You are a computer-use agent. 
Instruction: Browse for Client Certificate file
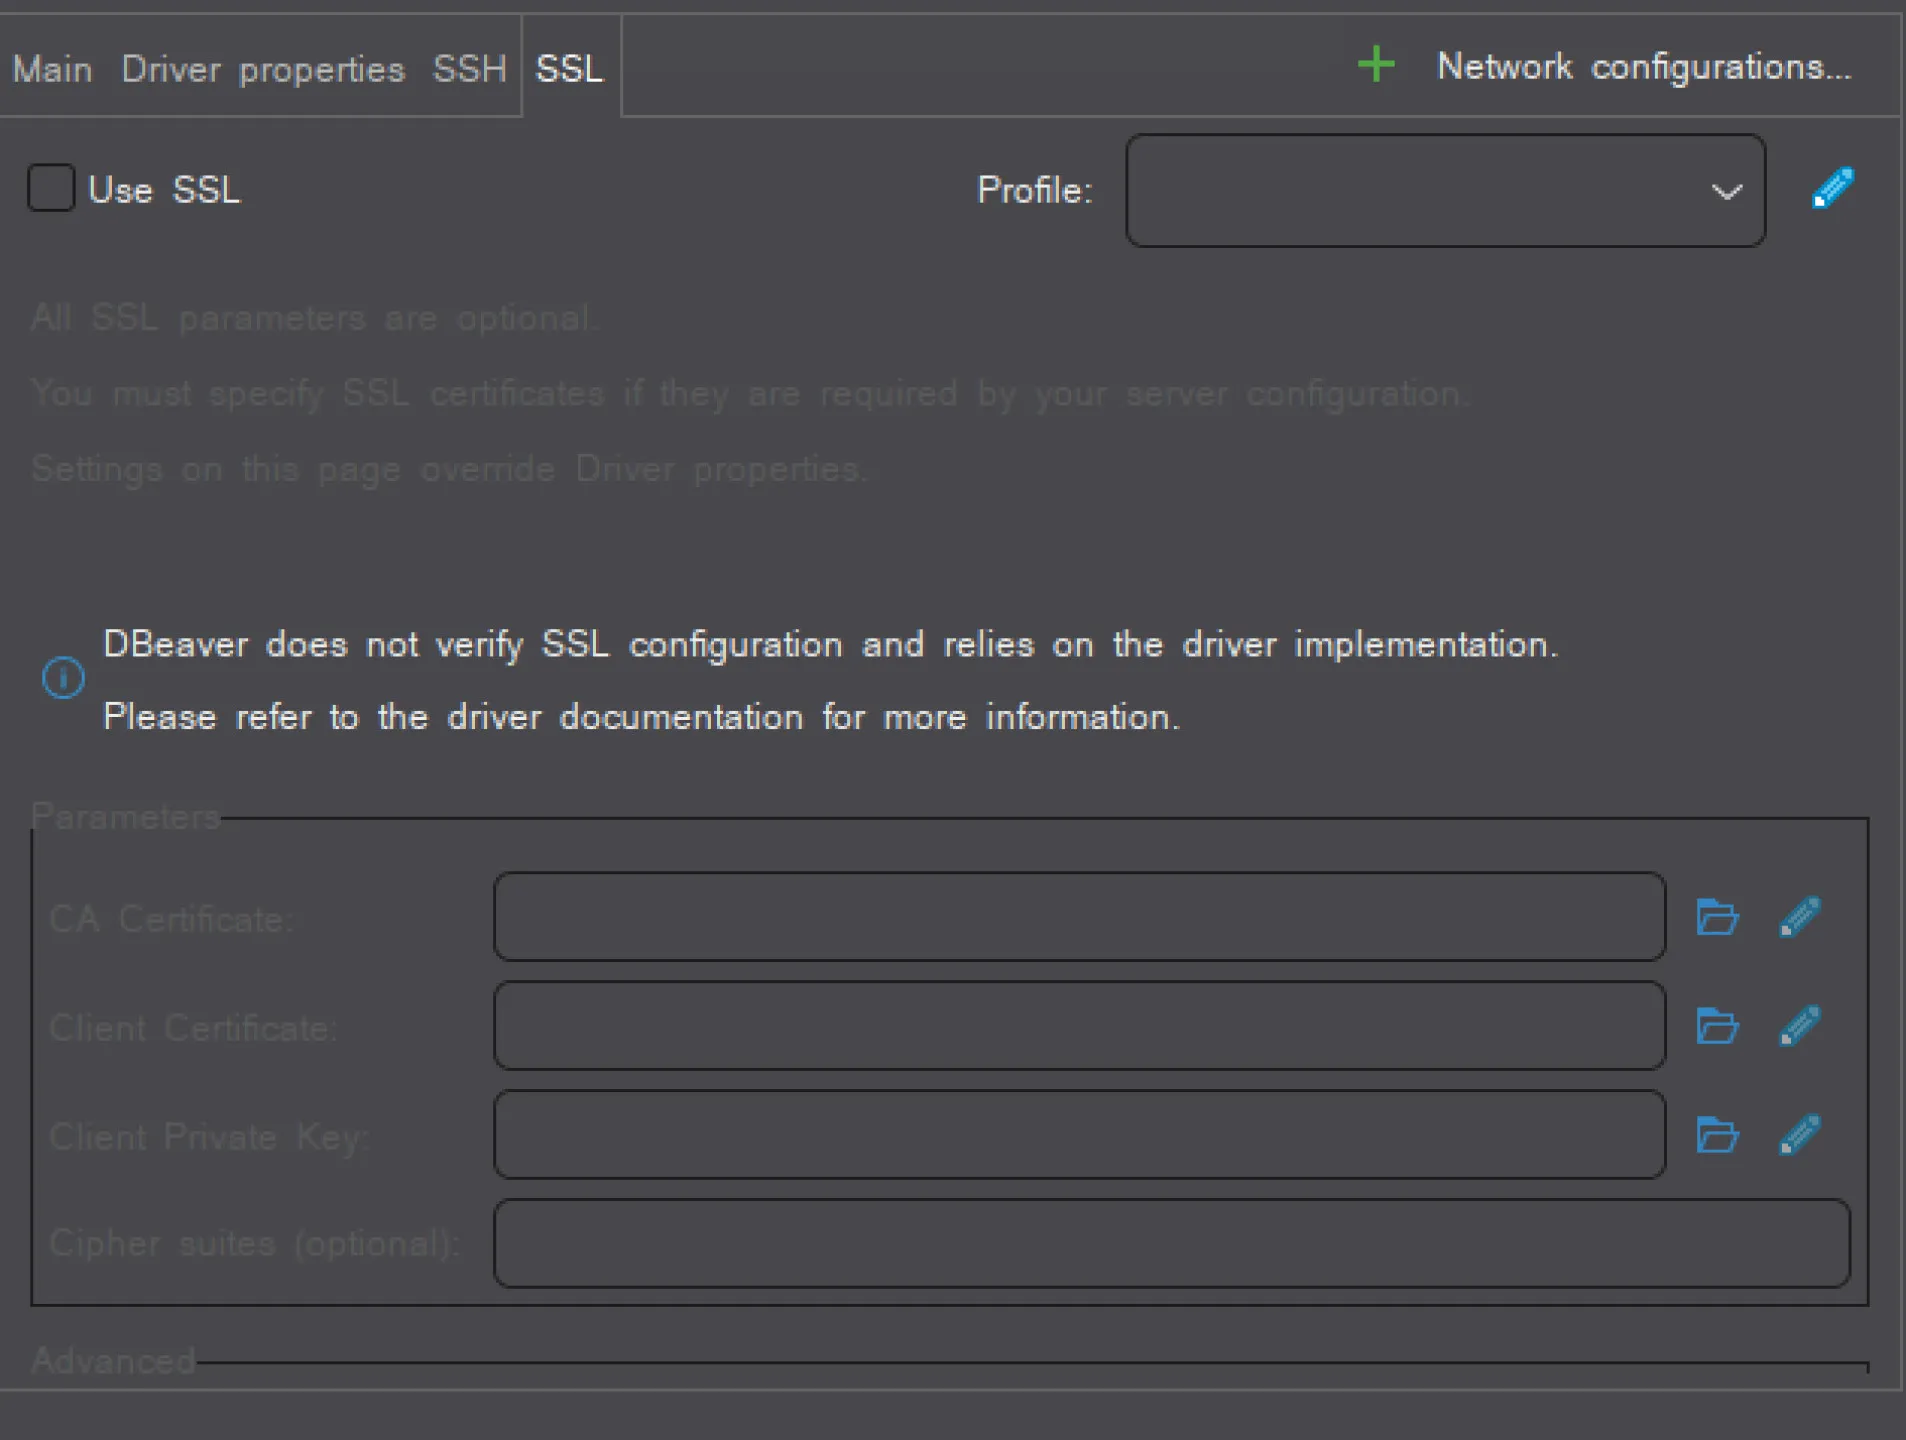point(1718,1026)
